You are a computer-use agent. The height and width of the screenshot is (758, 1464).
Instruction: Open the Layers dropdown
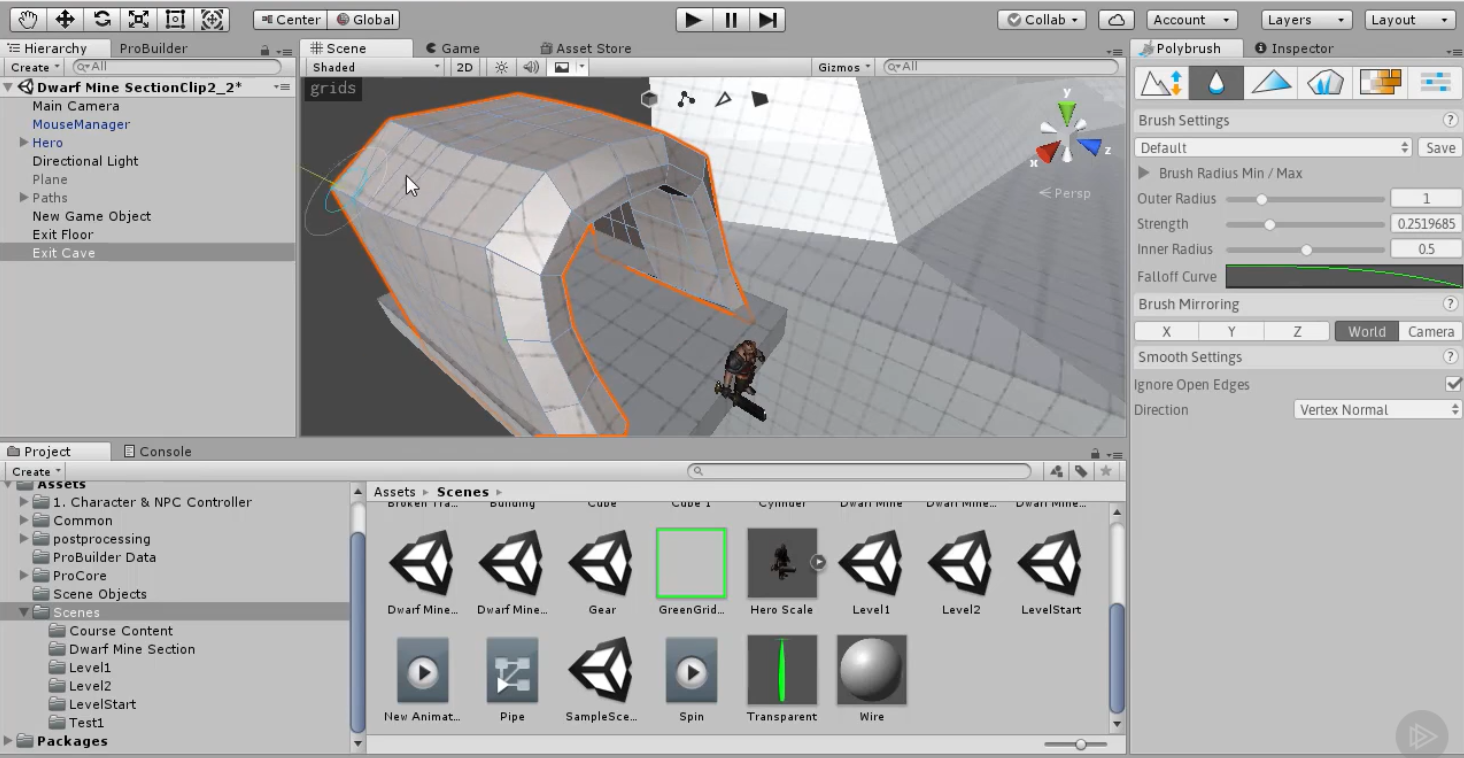click(1306, 20)
